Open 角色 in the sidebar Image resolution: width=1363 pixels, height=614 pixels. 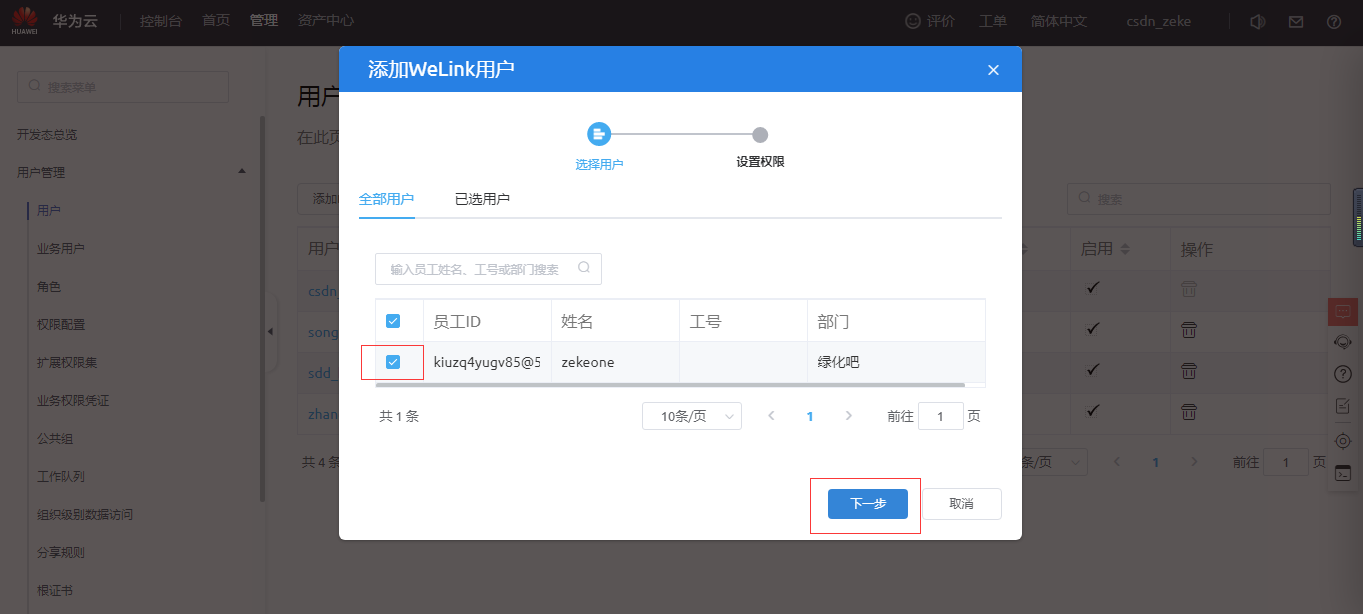pyautogui.click(x=49, y=286)
